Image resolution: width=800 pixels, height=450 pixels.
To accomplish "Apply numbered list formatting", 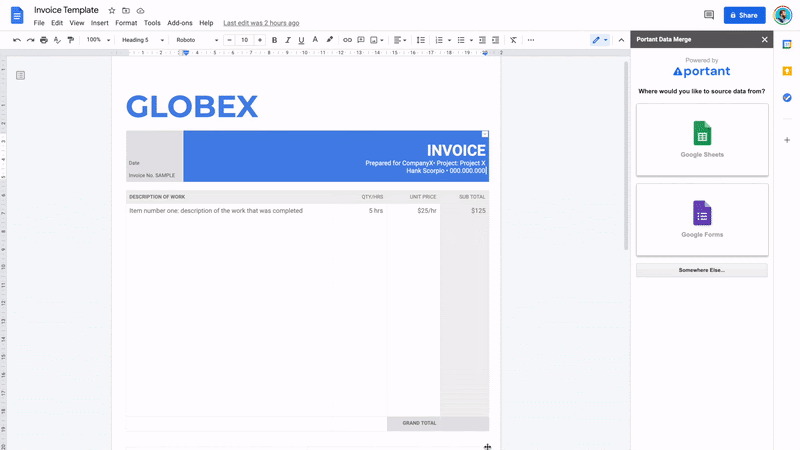I will point(439,40).
